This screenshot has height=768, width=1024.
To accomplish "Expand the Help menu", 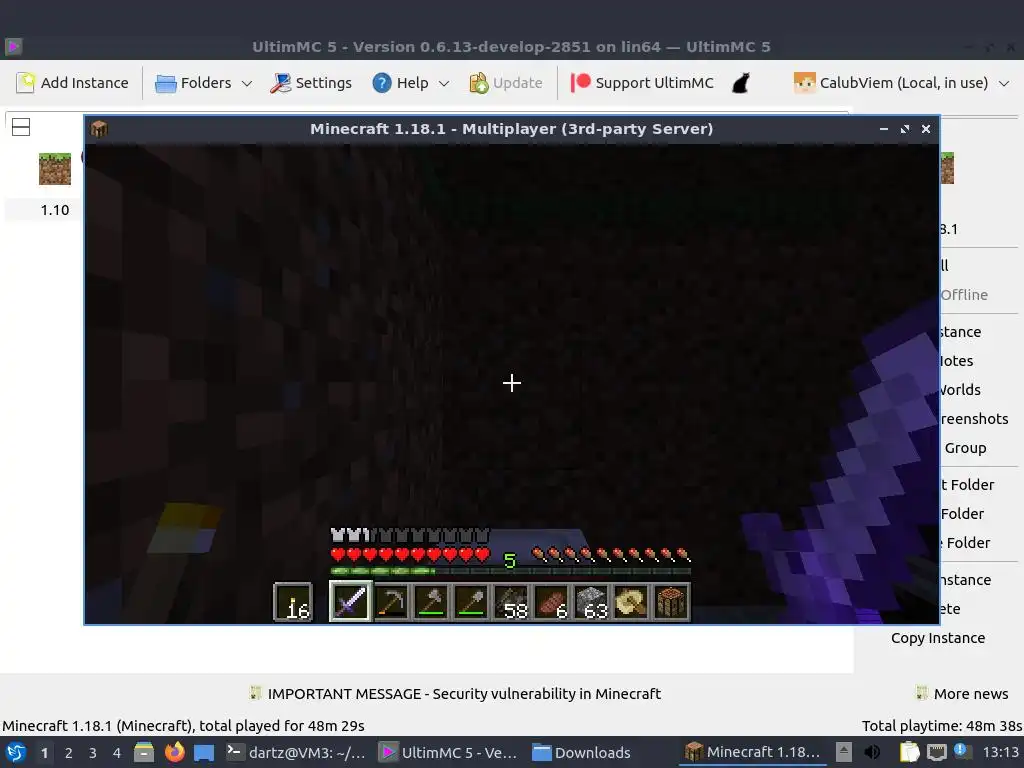I will point(411,83).
